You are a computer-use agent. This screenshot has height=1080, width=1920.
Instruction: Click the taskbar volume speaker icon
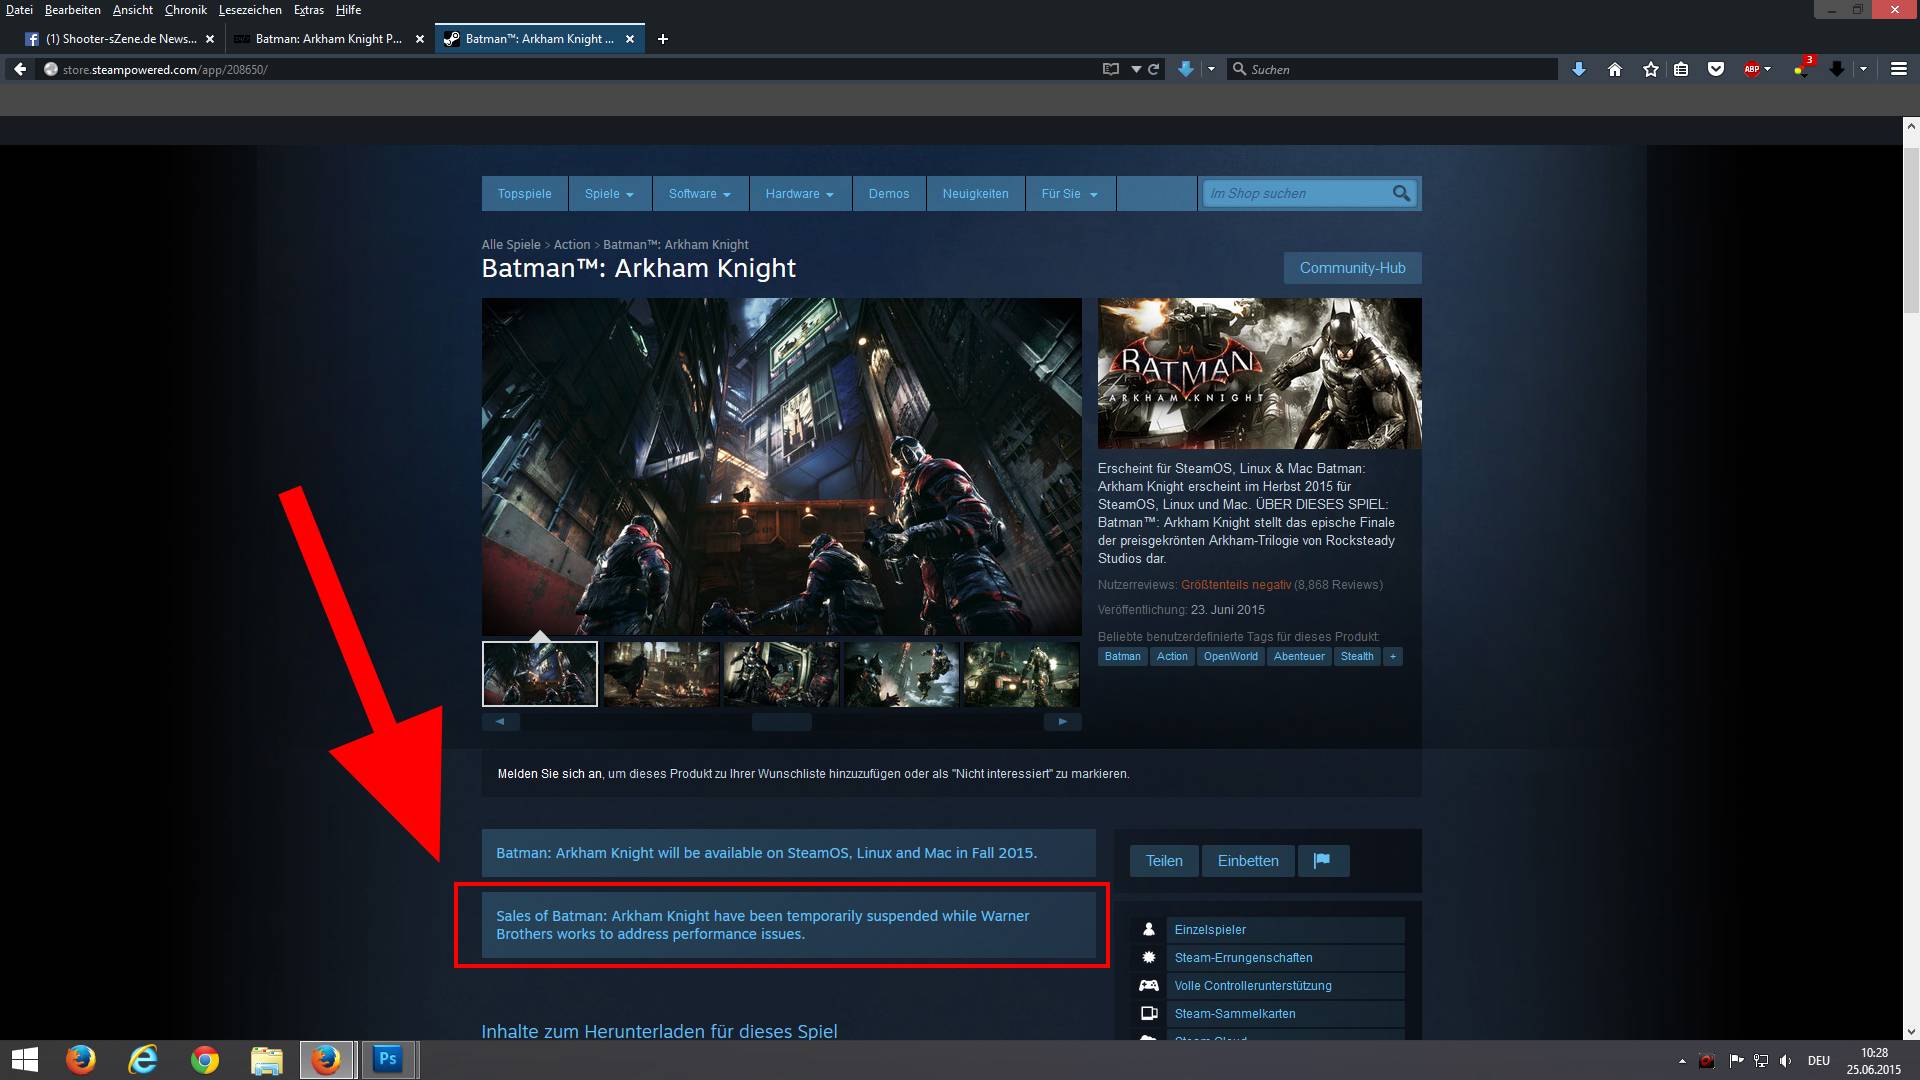[x=1786, y=1061]
